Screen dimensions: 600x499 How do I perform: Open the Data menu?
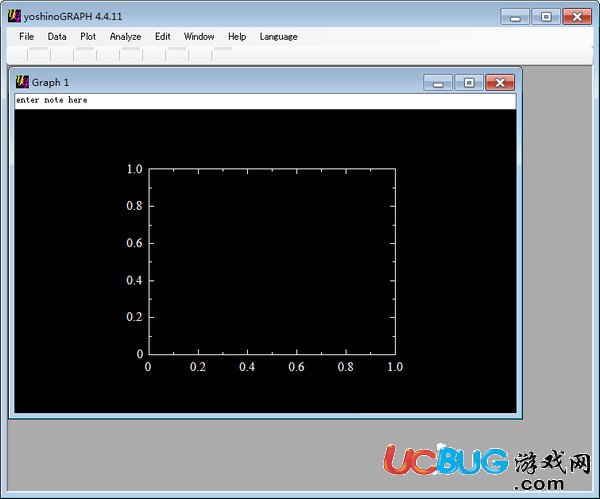(x=57, y=37)
